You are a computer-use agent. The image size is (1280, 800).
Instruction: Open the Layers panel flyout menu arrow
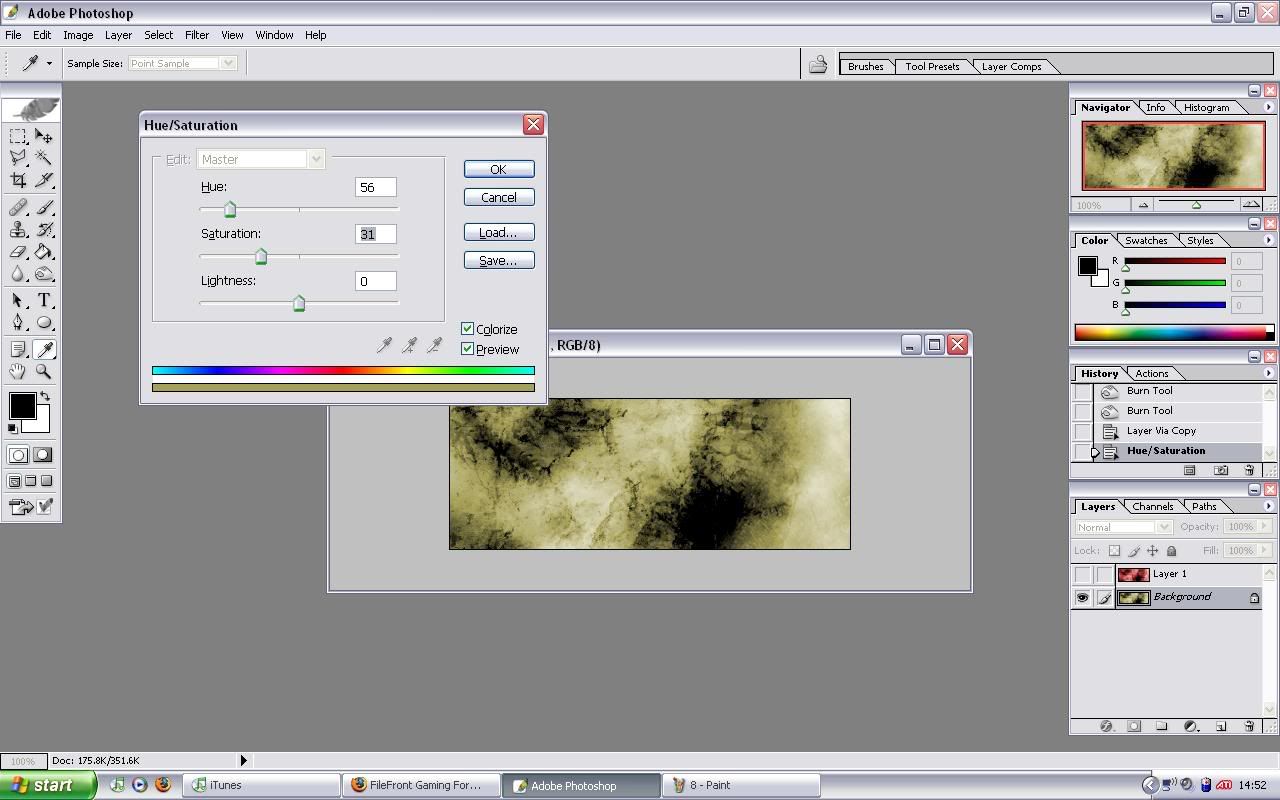1268,506
